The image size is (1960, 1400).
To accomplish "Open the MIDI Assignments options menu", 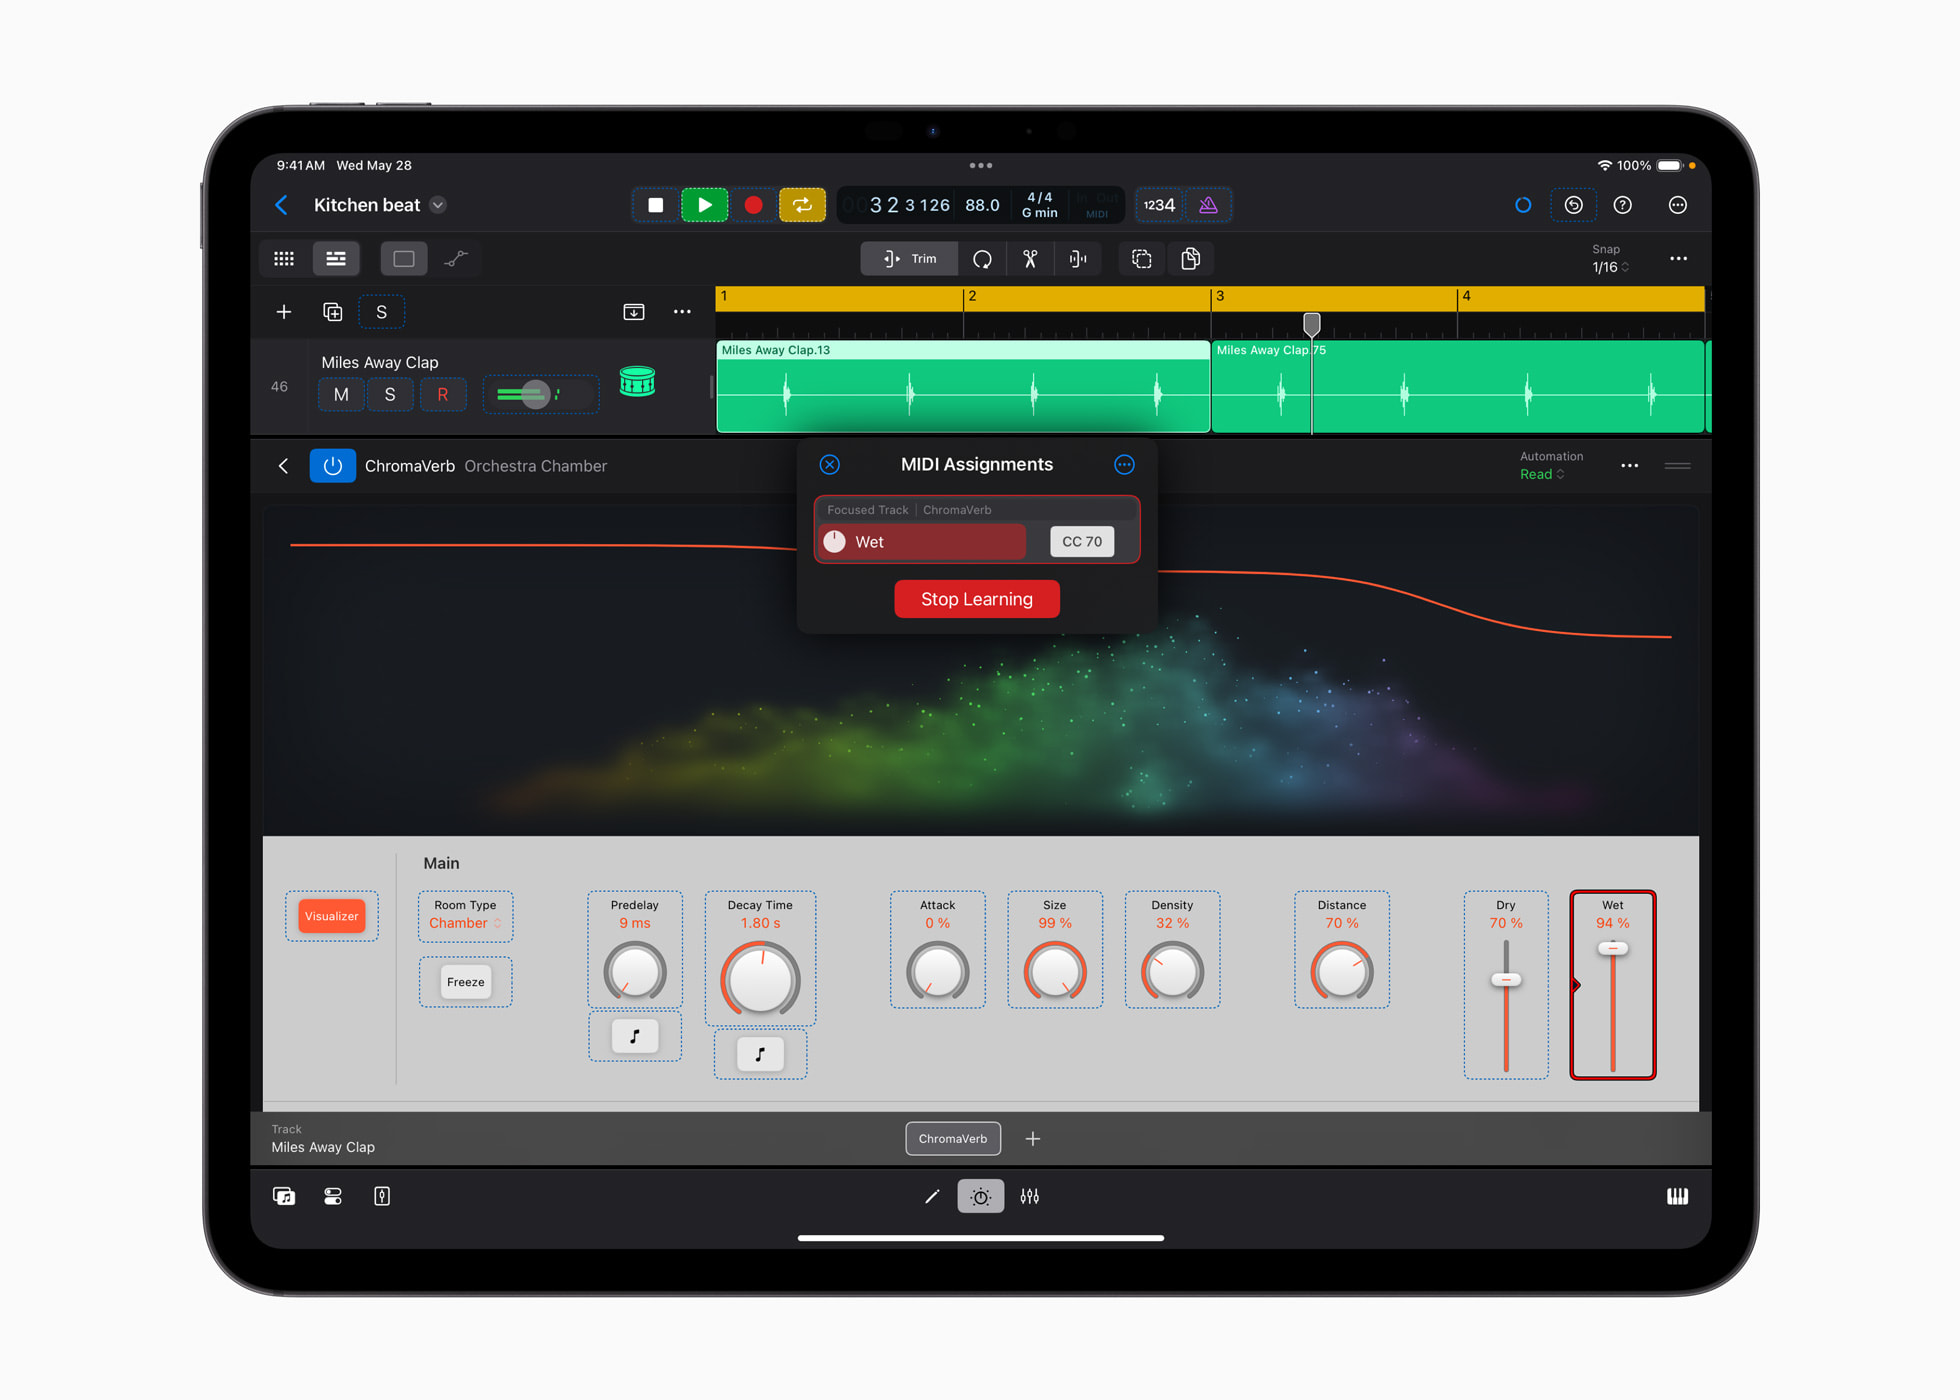I will coord(1124,464).
